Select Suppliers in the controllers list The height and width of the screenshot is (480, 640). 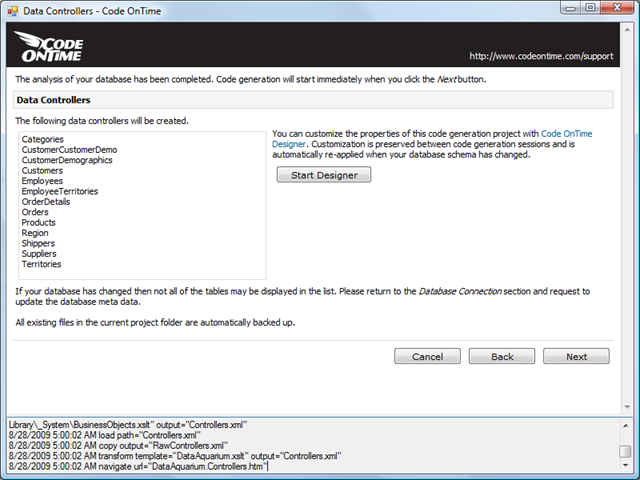[x=39, y=254]
